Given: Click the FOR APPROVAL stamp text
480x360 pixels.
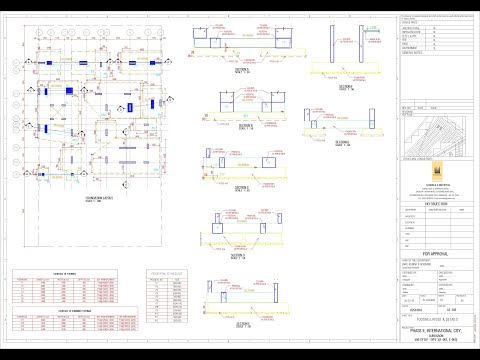Looking at the screenshot, I should tap(435, 254).
